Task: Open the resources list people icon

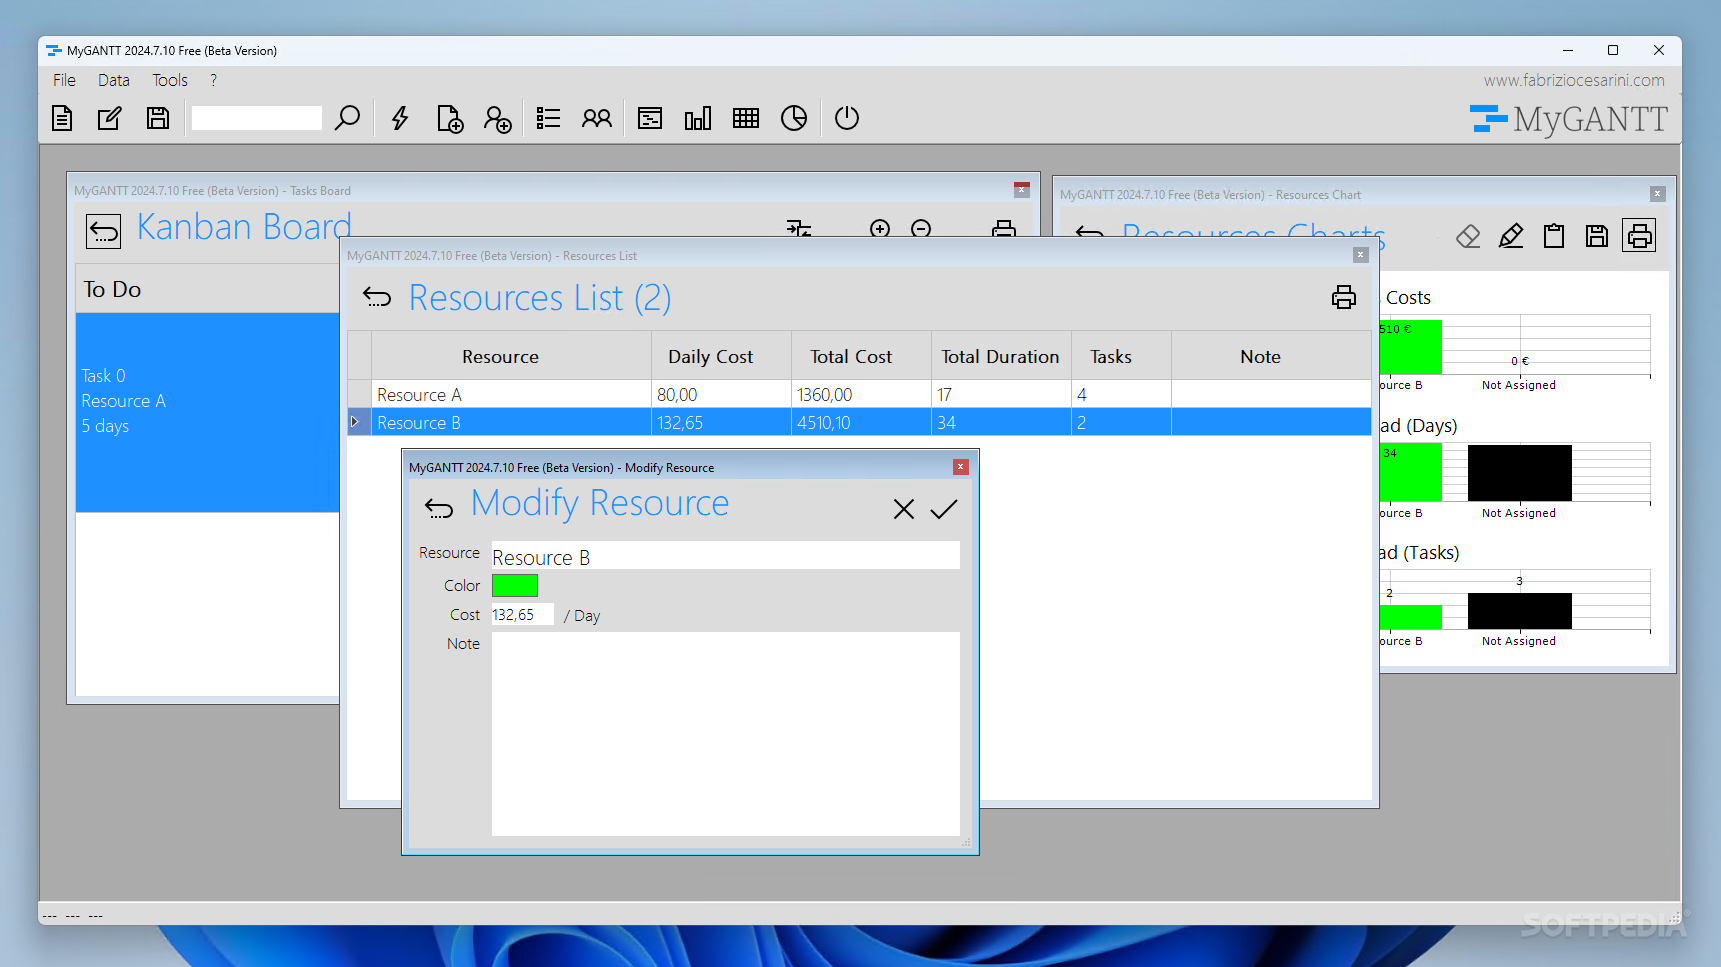Action: [597, 118]
